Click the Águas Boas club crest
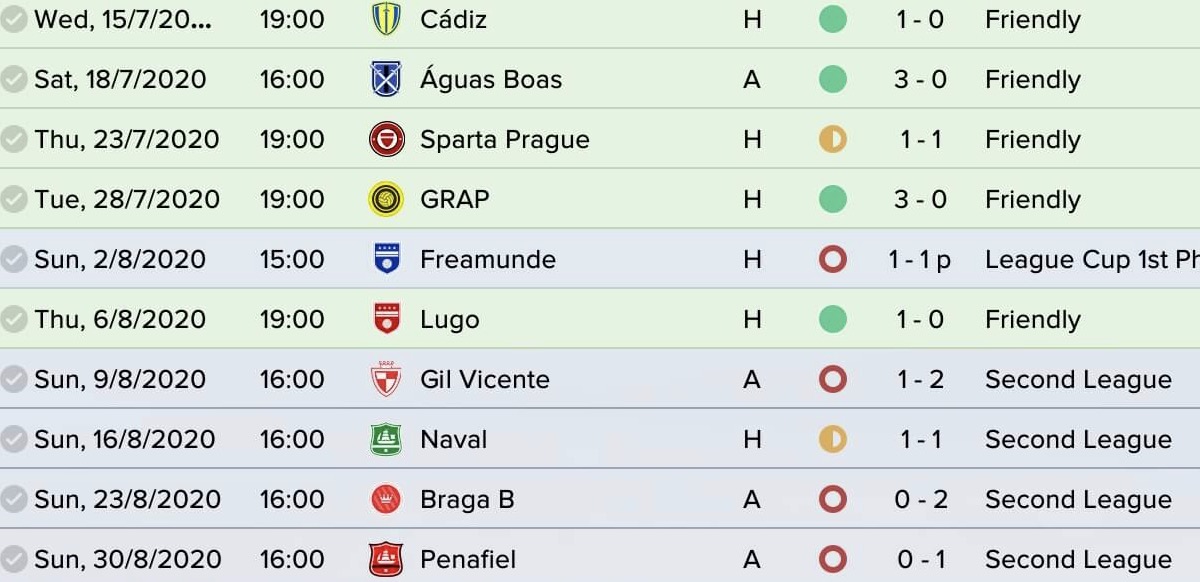Image resolution: width=1200 pixels, height=582 pixels. click(x=386, y=79)
